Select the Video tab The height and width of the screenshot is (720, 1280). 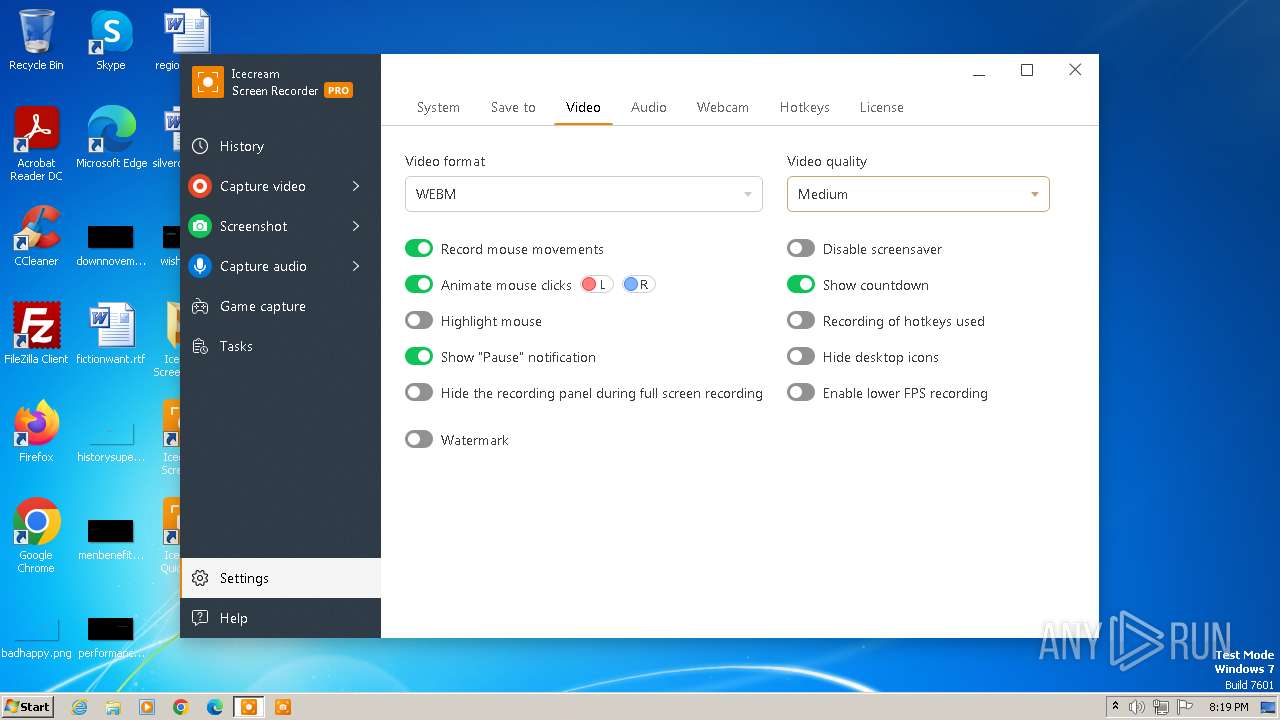[x=583, y=107]
